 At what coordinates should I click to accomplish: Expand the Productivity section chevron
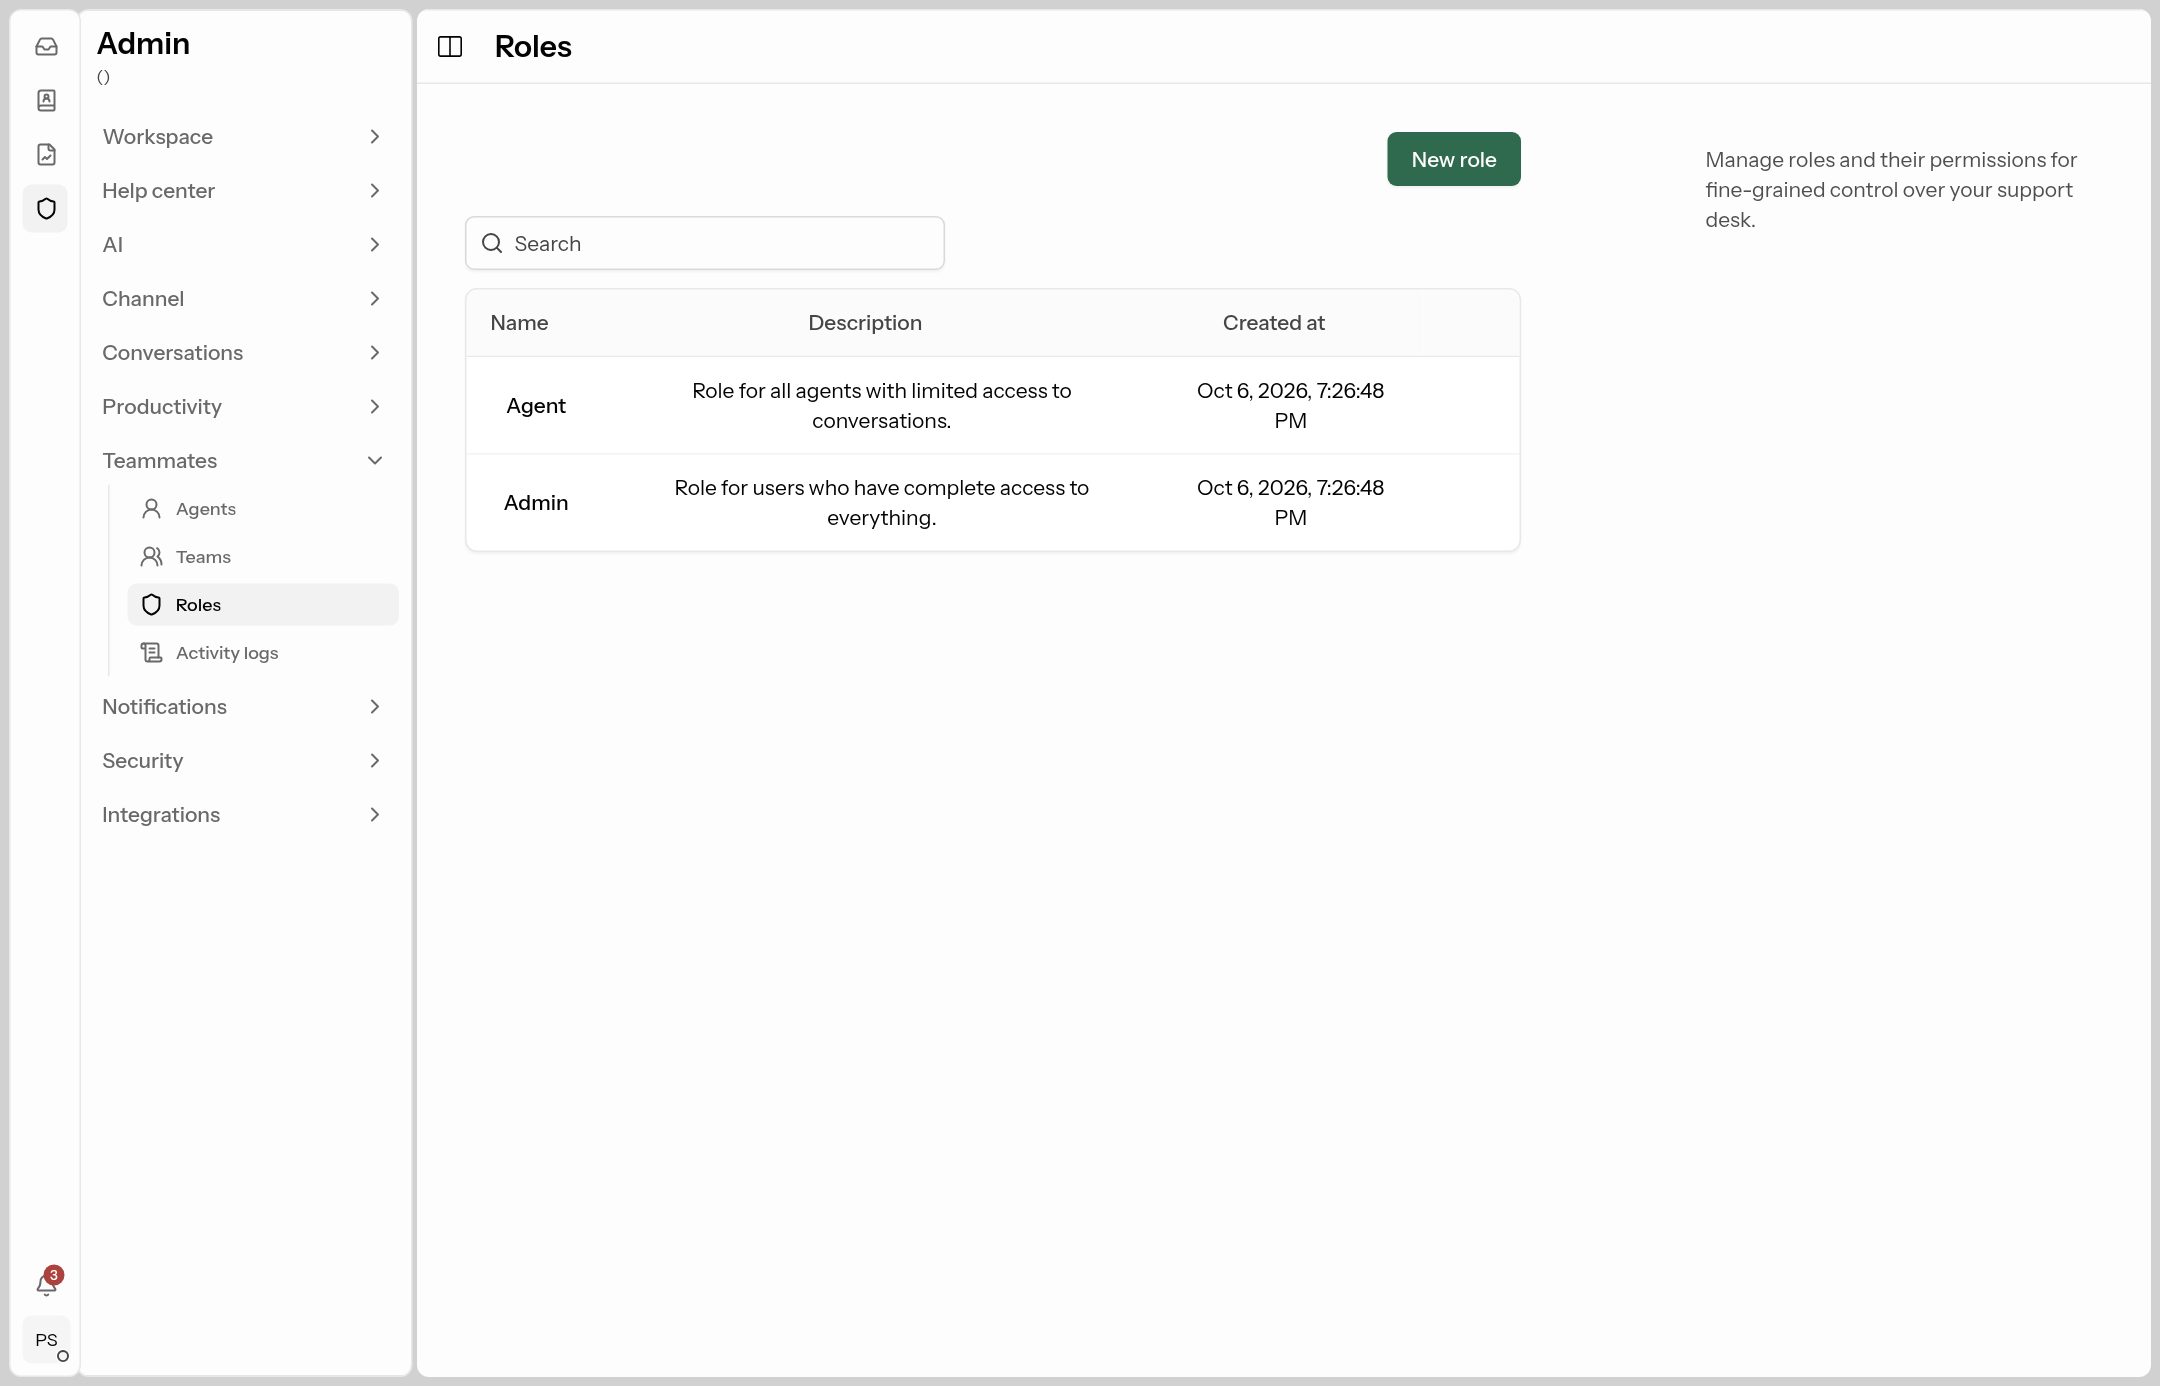tap(375, 407)
